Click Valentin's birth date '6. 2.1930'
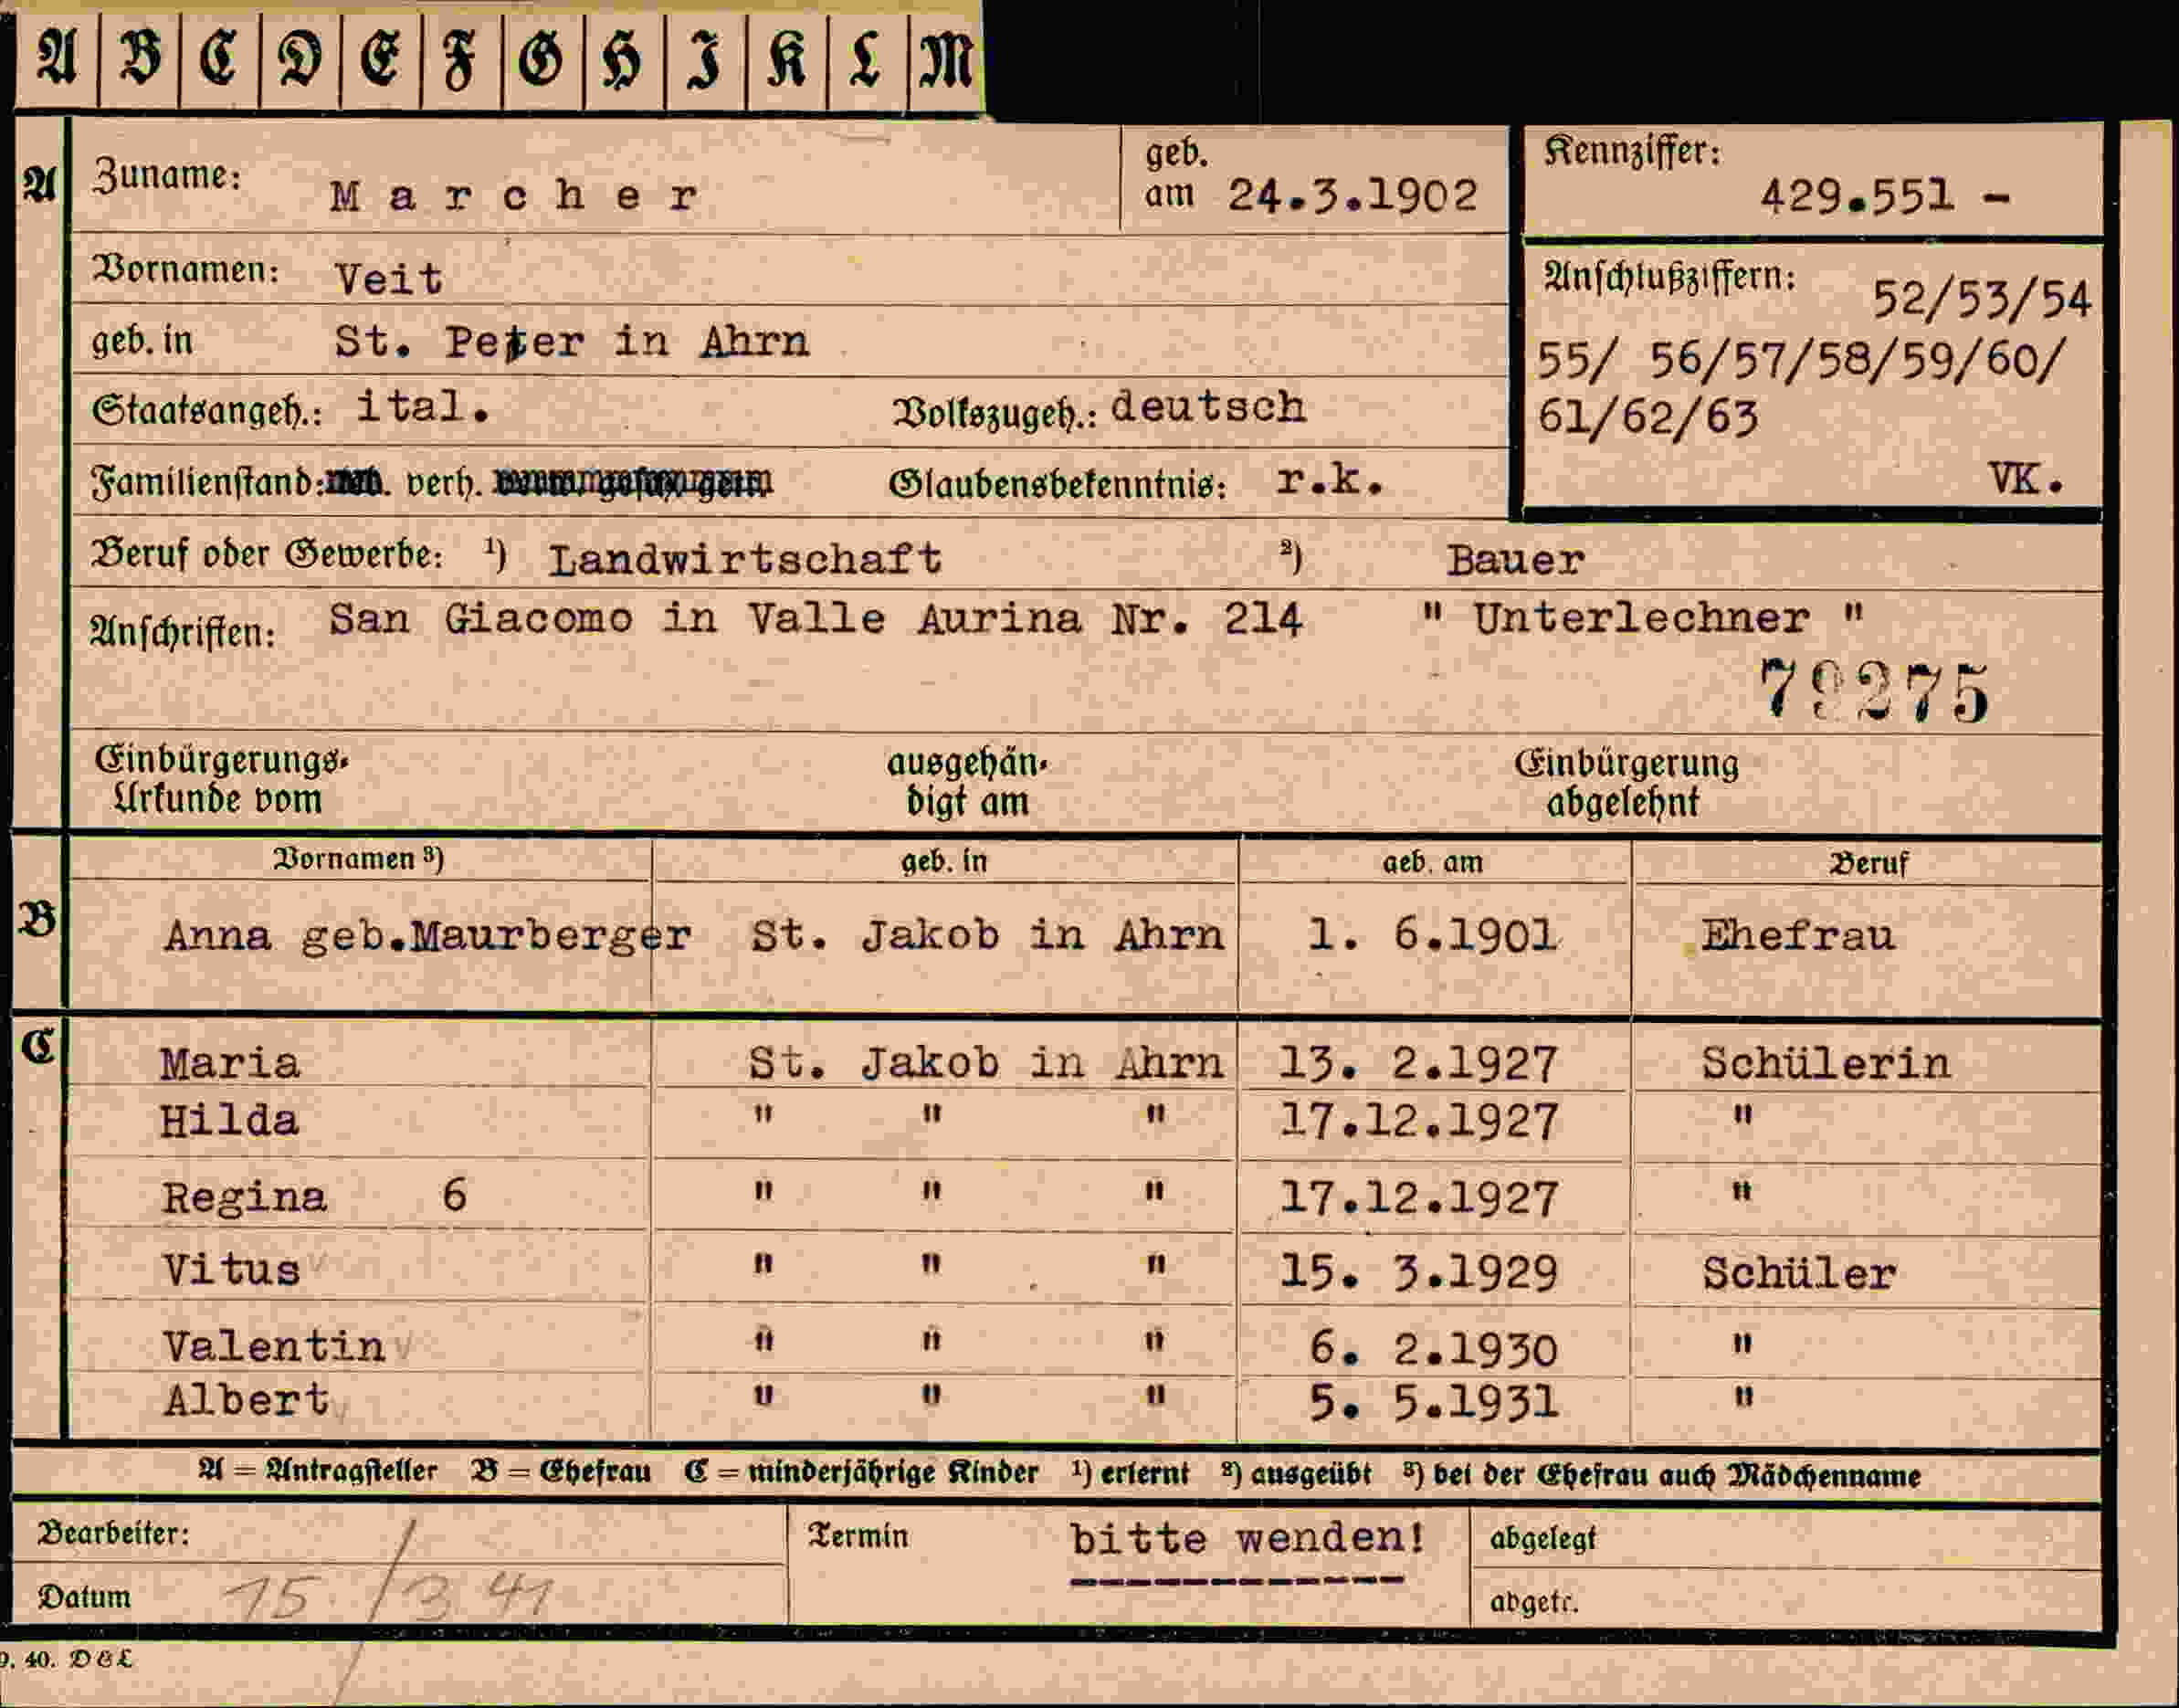The width and height of the screenshot is (2179, 1708). pos(1433,1350)
